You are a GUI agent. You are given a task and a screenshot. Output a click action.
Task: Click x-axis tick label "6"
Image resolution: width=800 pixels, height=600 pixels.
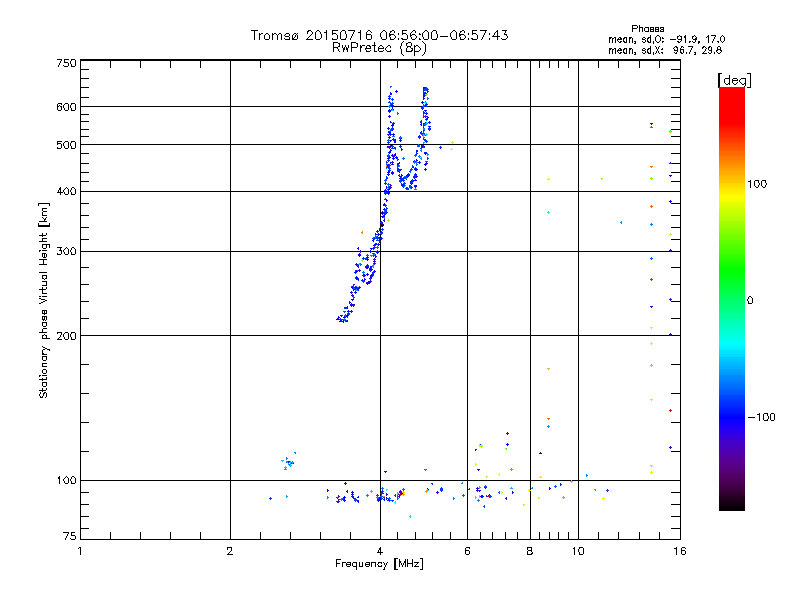pyautogui.click(x=467, y=551)
